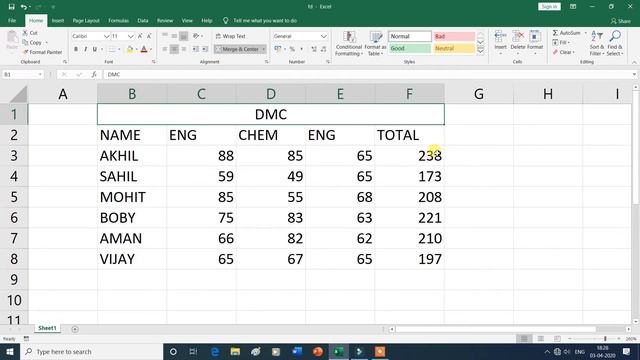Toggle Italic formatting
Viewport: 640px width, 360px height.
tap(85, 49)
